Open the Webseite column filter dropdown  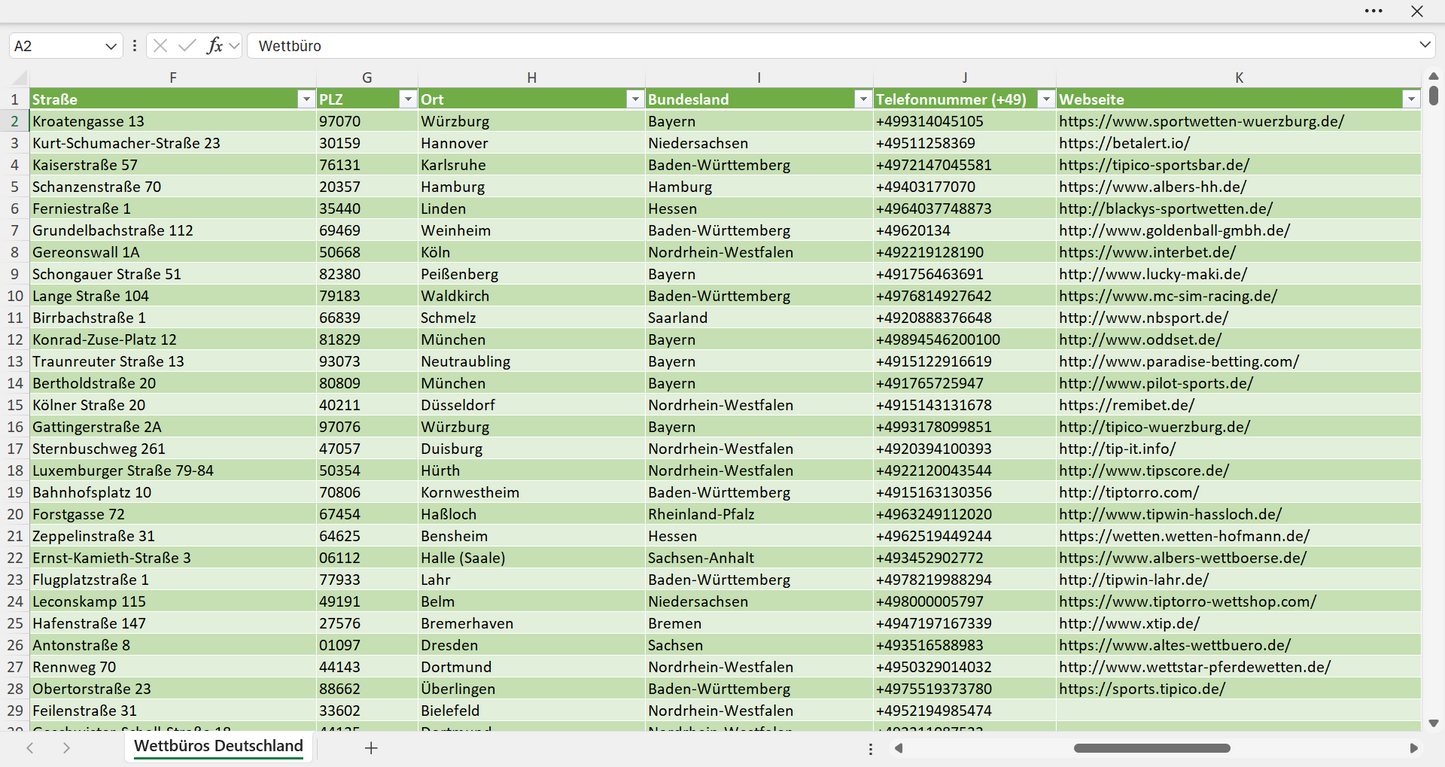click(x=1410, y=99)
